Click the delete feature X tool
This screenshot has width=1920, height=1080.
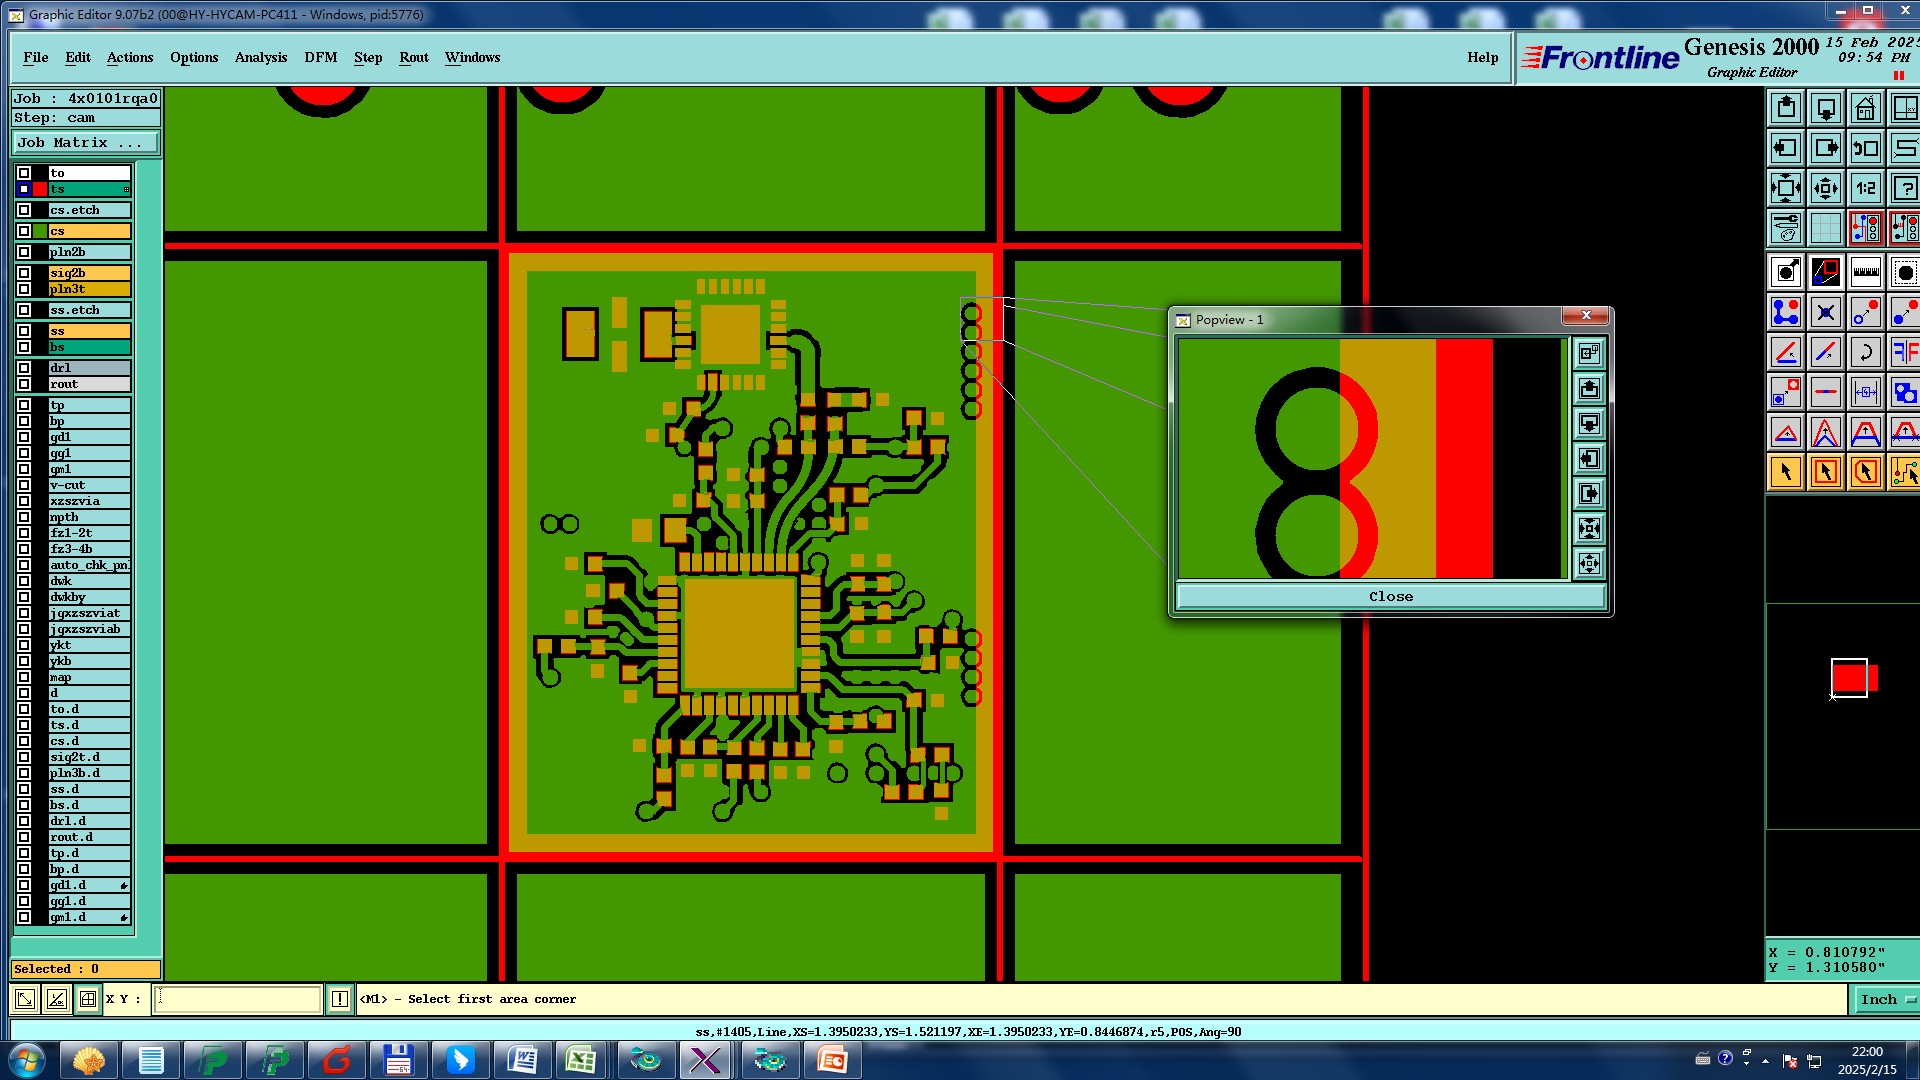click(1825, 312)
